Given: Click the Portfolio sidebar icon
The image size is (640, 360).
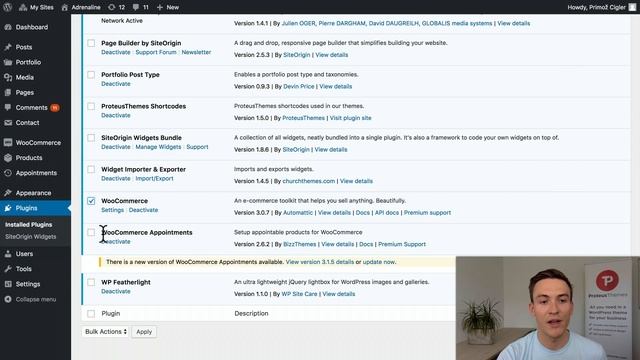Looking at the screenshot, I should 8,62.
